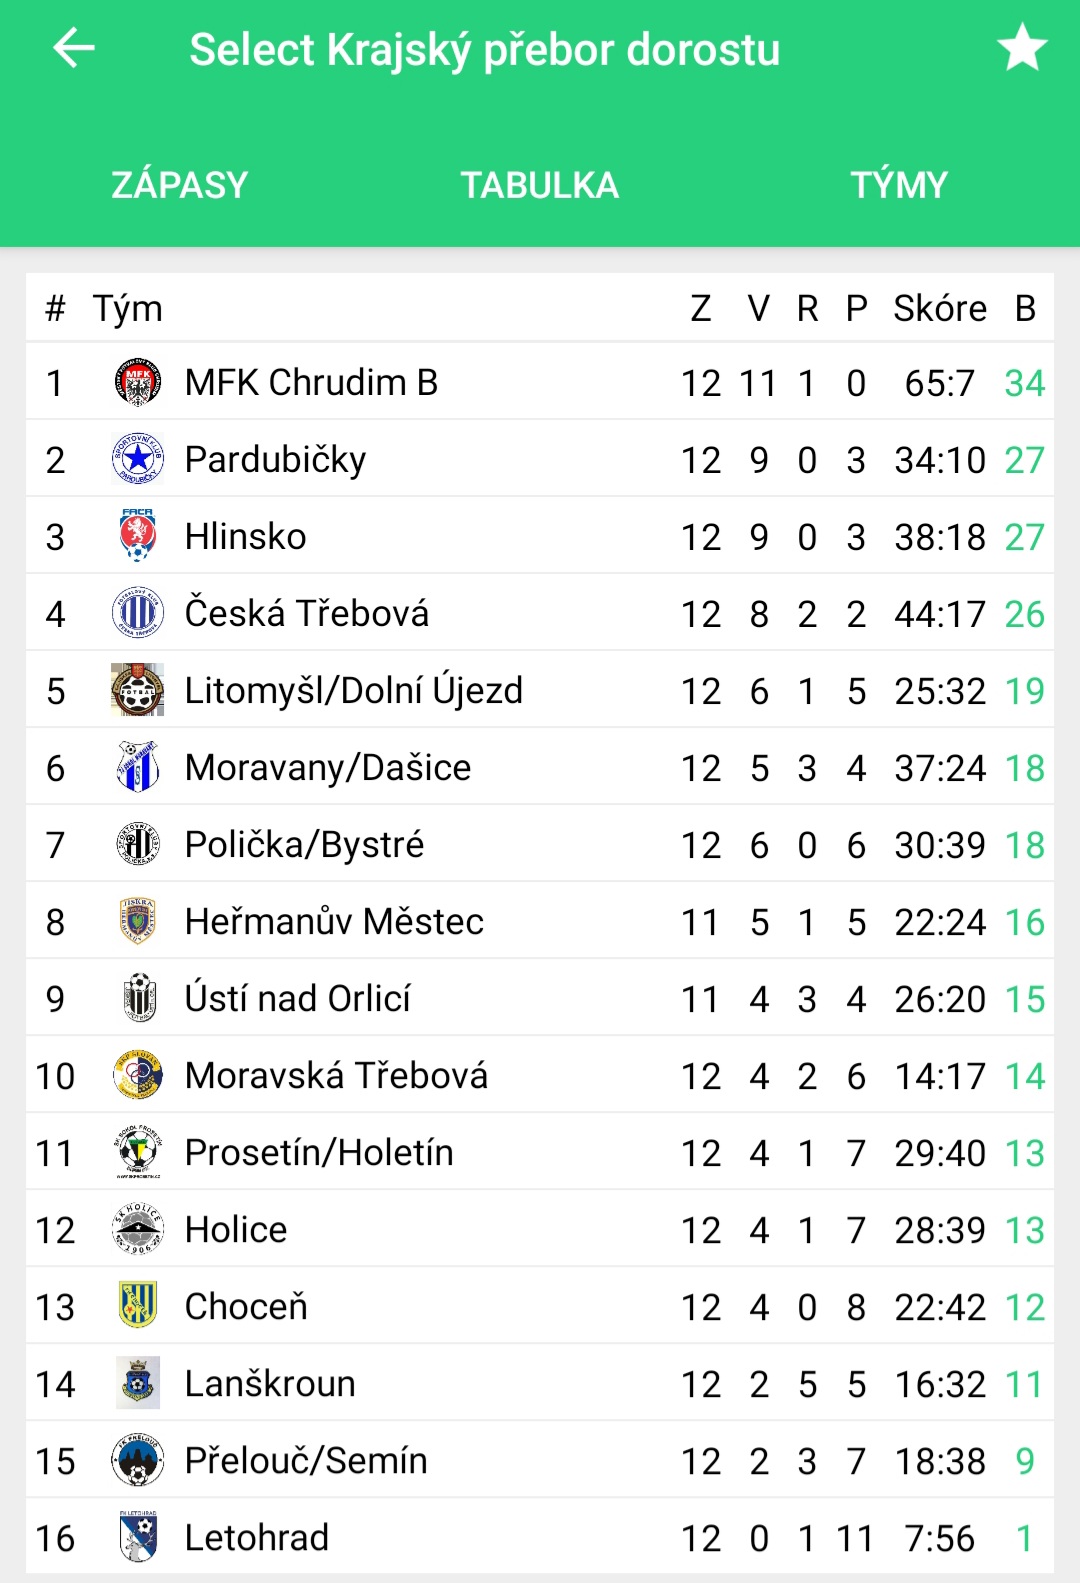Tap the Litomyšl/Dolní Újezd team logo
Screen dimensions: 1080x1583
tap(138, 690)
